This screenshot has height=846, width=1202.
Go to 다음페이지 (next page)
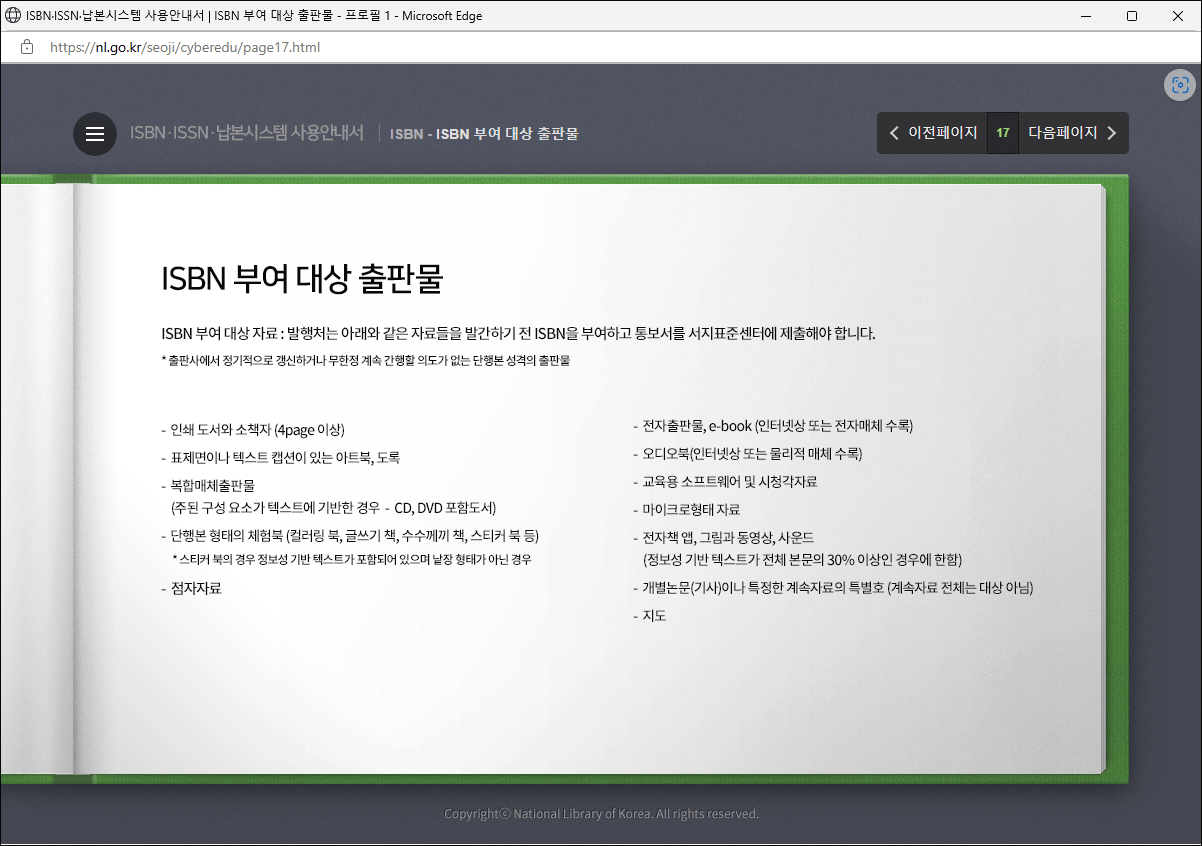[x=1074, y=133]
